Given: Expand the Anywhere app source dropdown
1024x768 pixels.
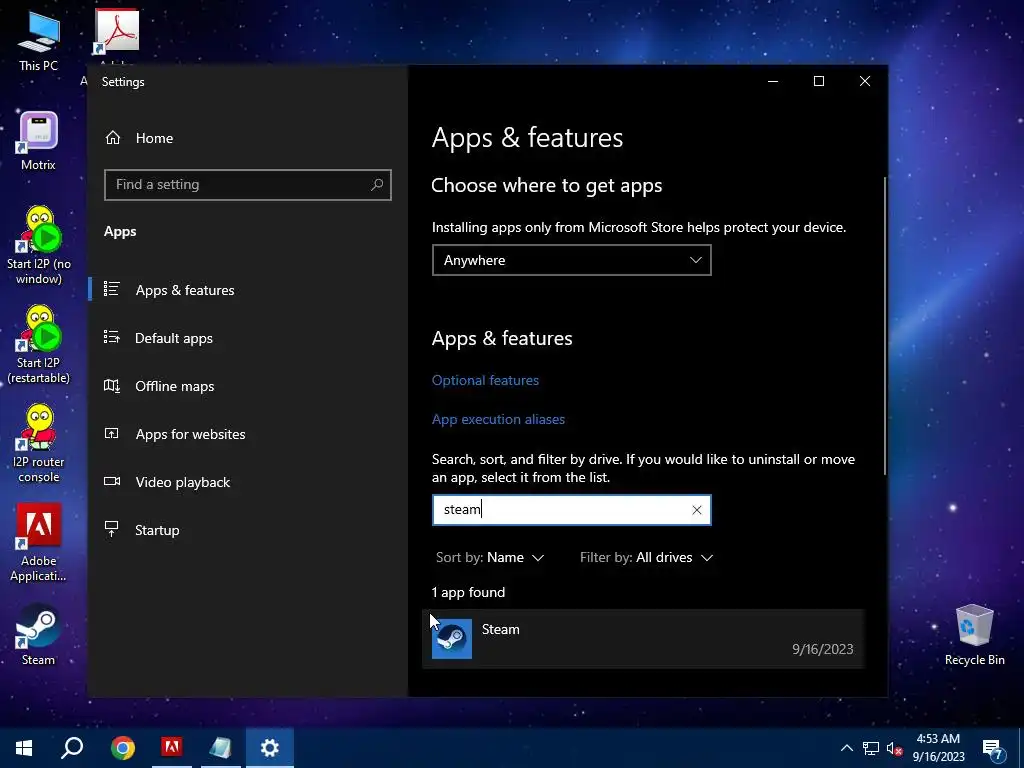Looking at the screenshot, I should (x=571, y=260).
